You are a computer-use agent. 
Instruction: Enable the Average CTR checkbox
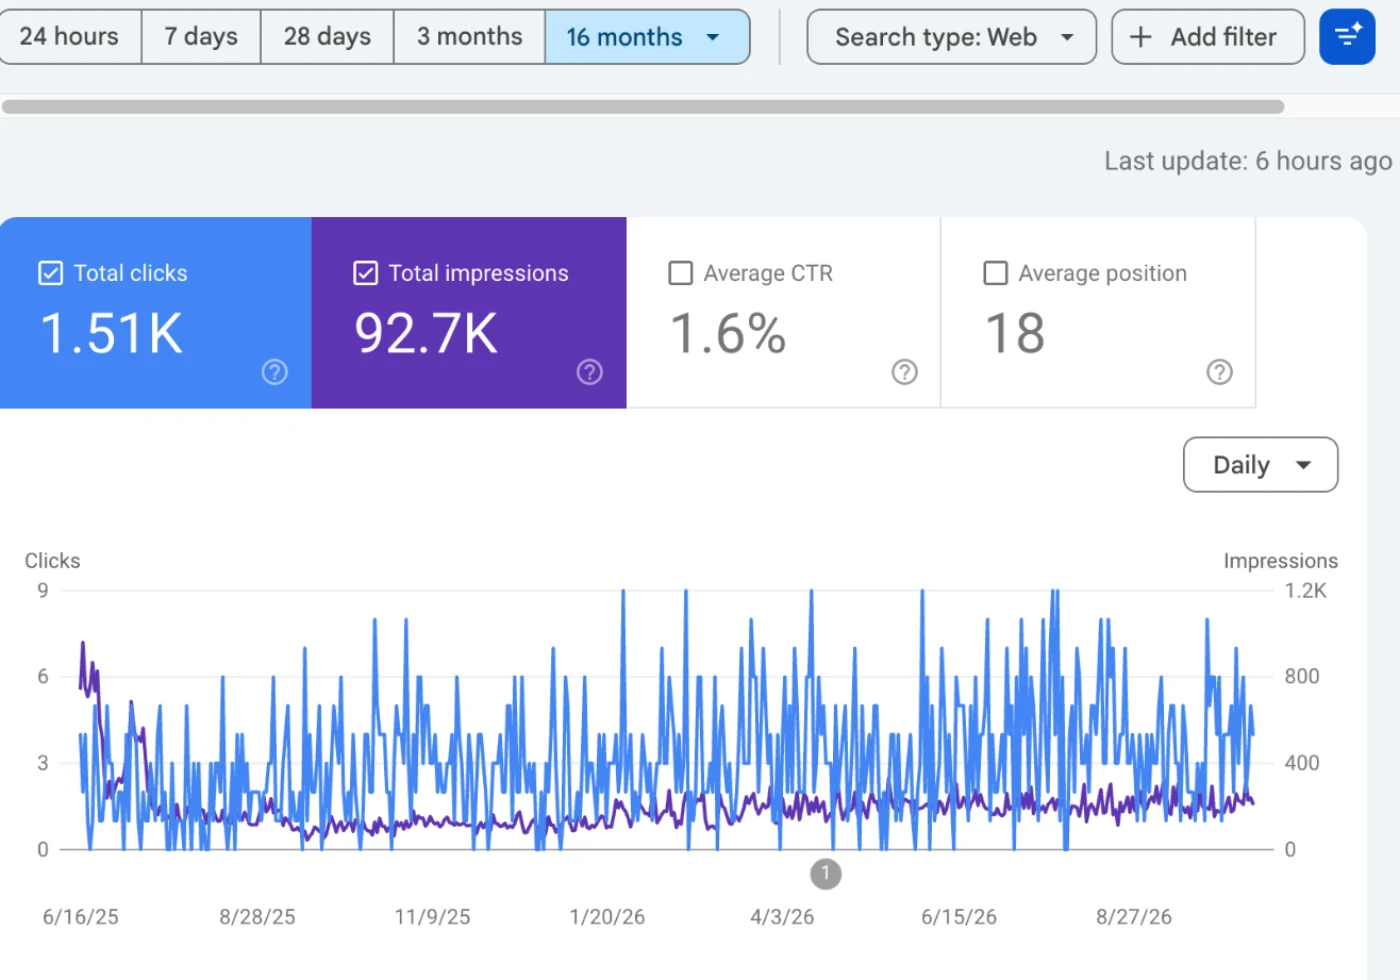coord(680,273)
